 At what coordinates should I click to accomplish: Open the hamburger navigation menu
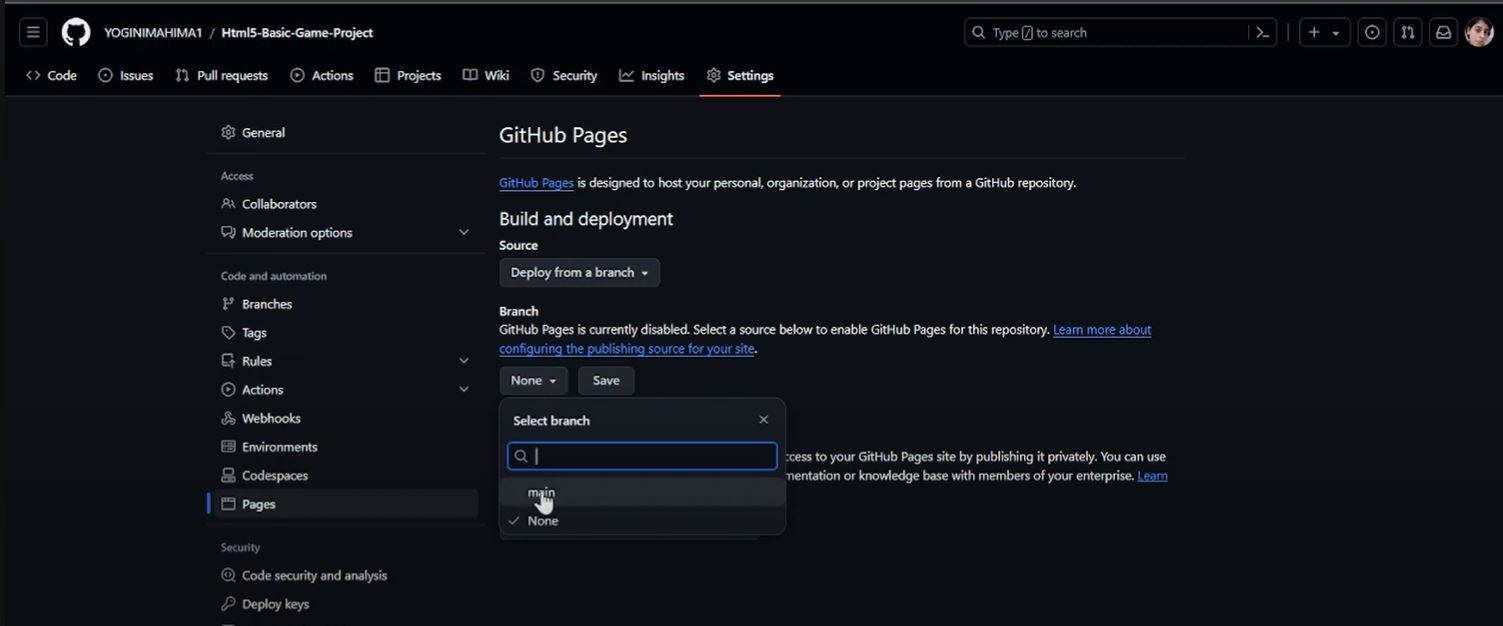coord(33,32)
